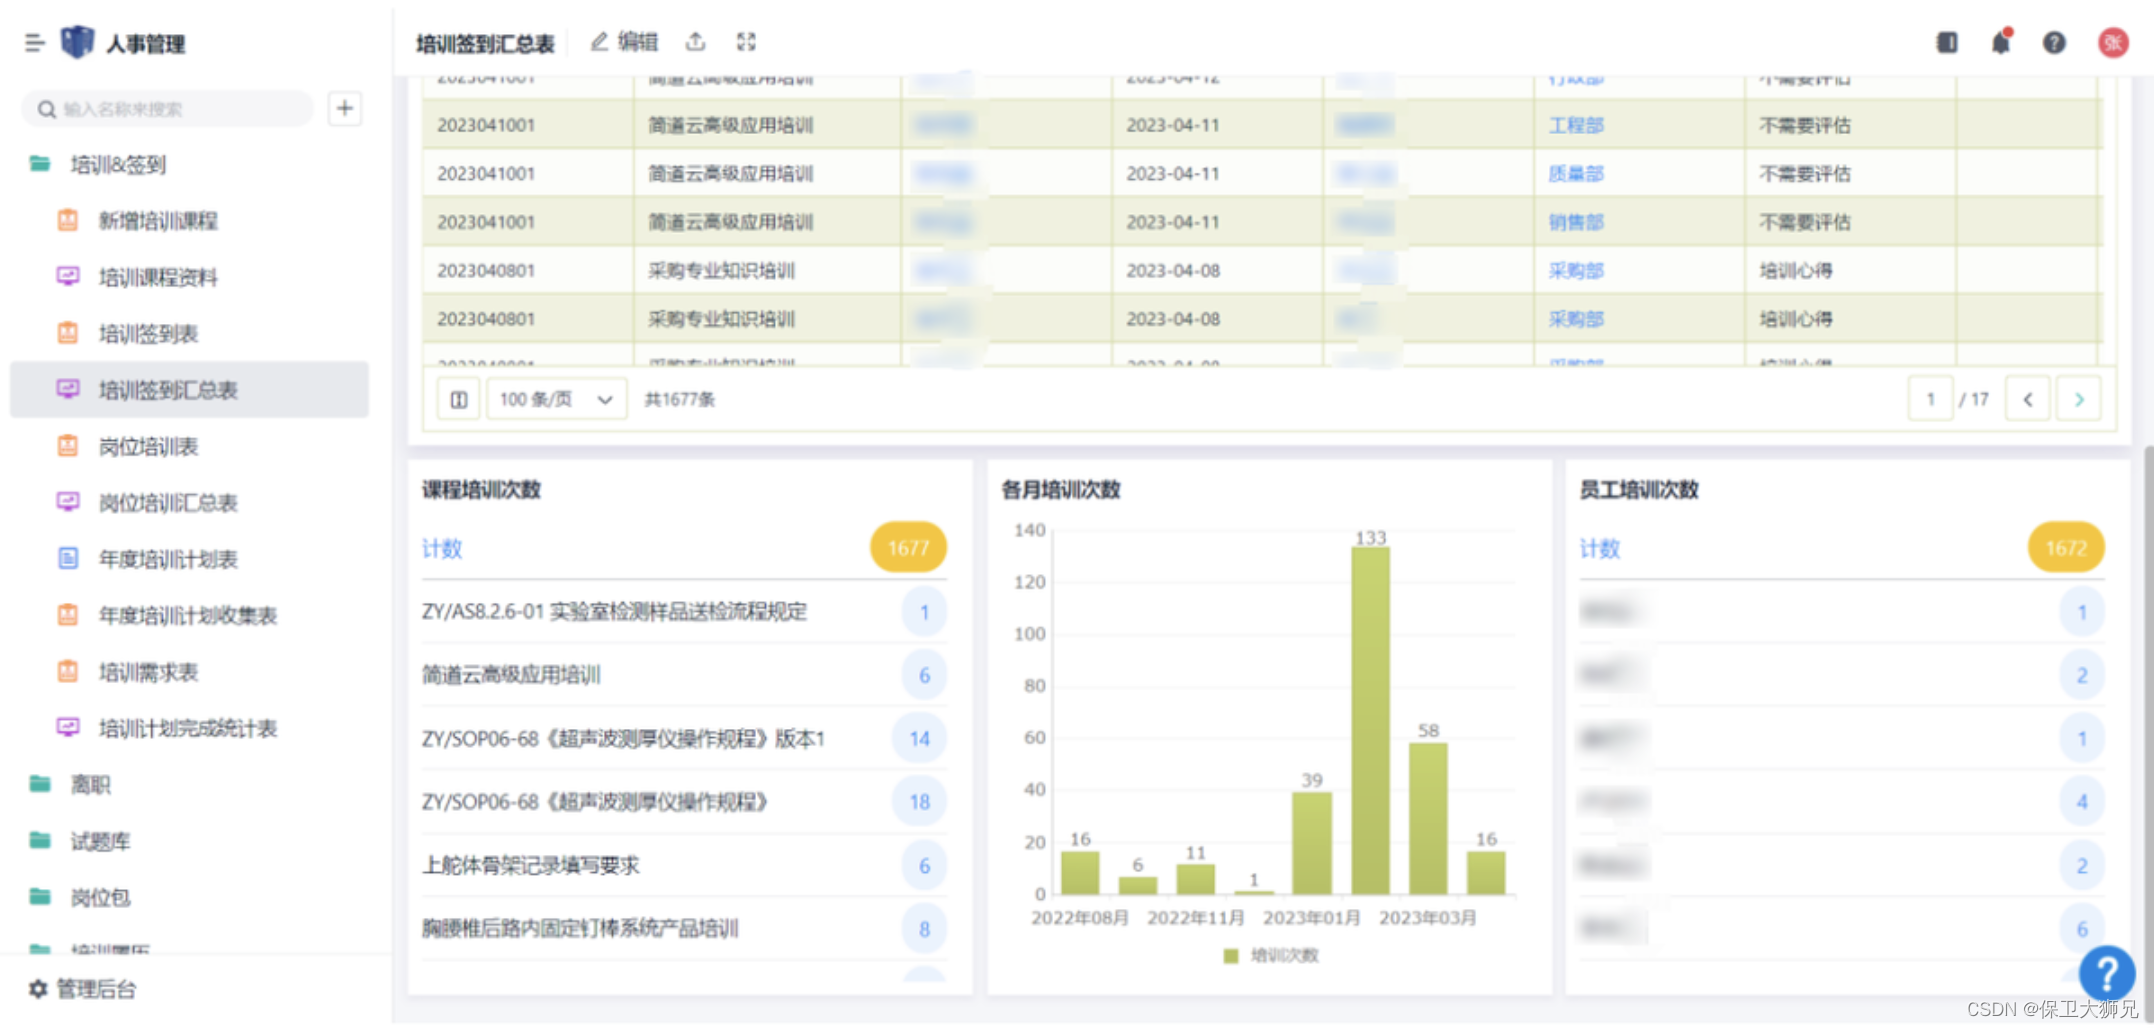Click the tallest chart bar labeled 133
This screenshot has width=2154, height=1028.
pos(1370,720)
